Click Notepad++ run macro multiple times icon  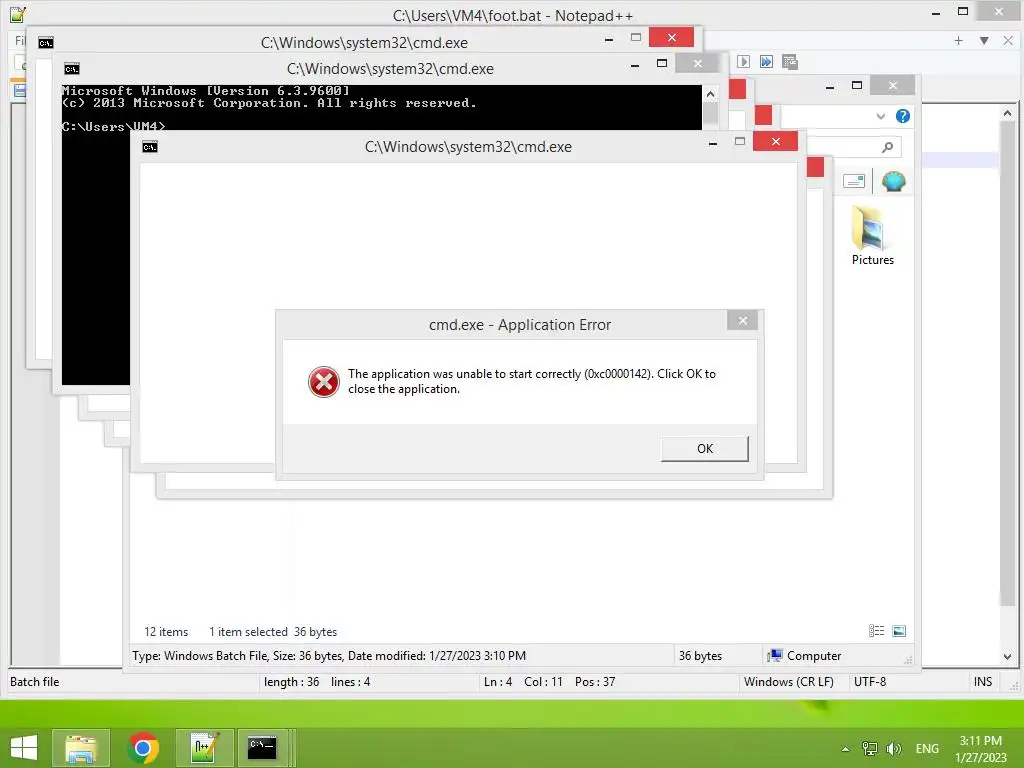766,61
